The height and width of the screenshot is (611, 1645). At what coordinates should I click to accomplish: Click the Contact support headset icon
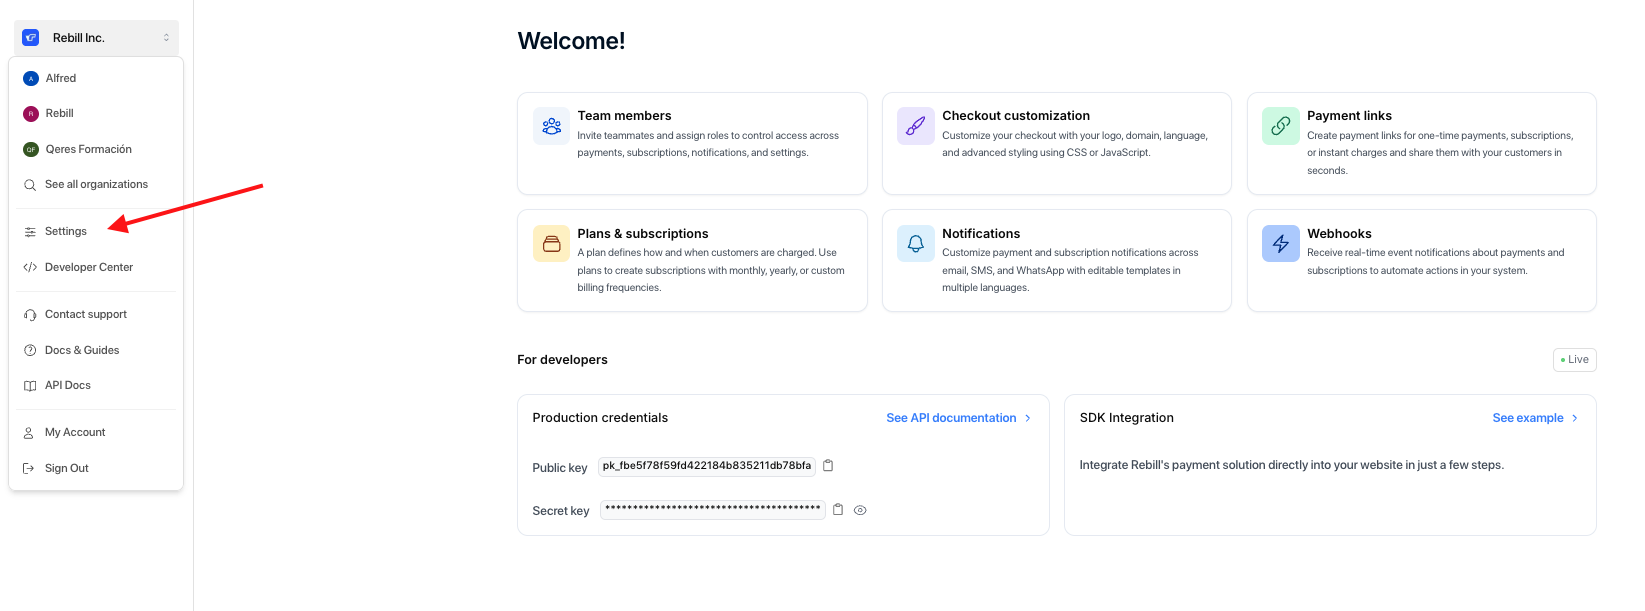pyautogui.click(x=30, y=315)
